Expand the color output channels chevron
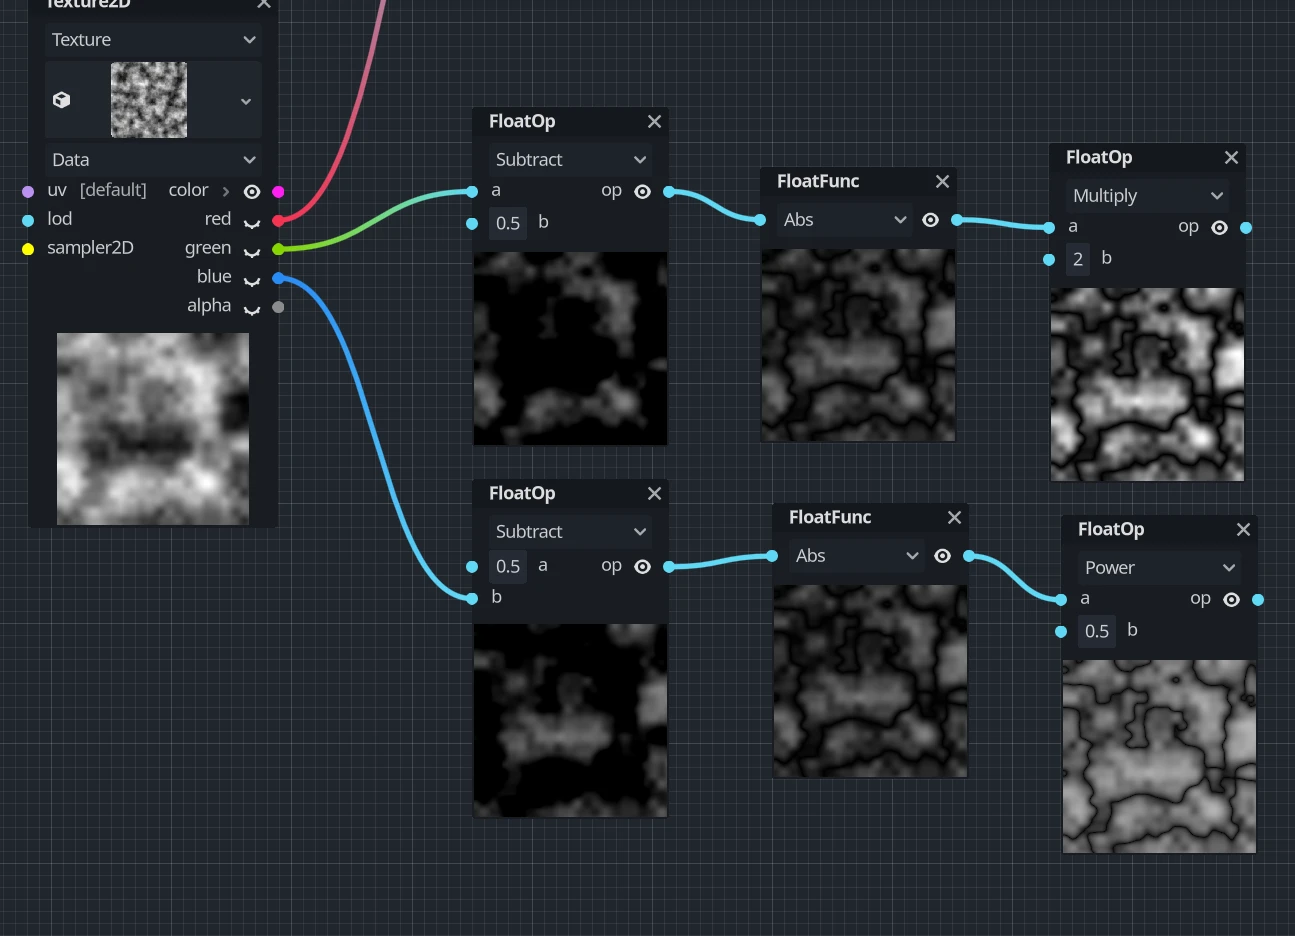 (x=226, y=191)
